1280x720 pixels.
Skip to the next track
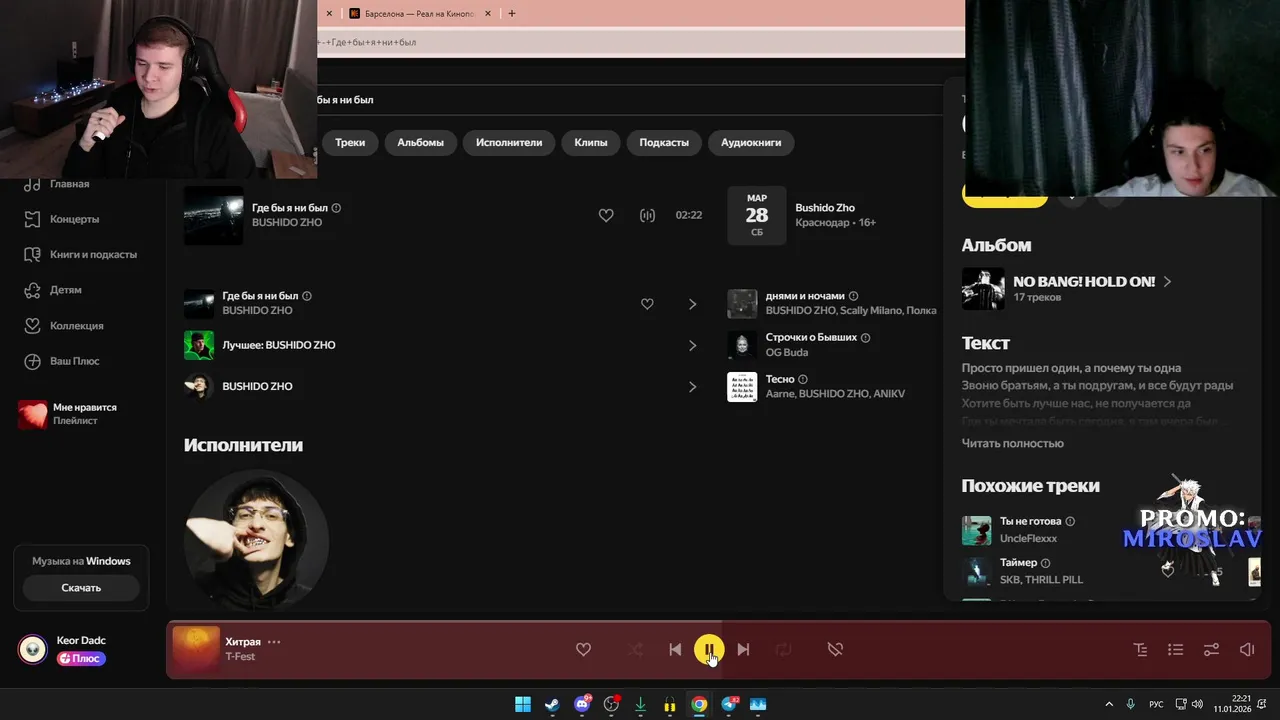coord(743,649)
